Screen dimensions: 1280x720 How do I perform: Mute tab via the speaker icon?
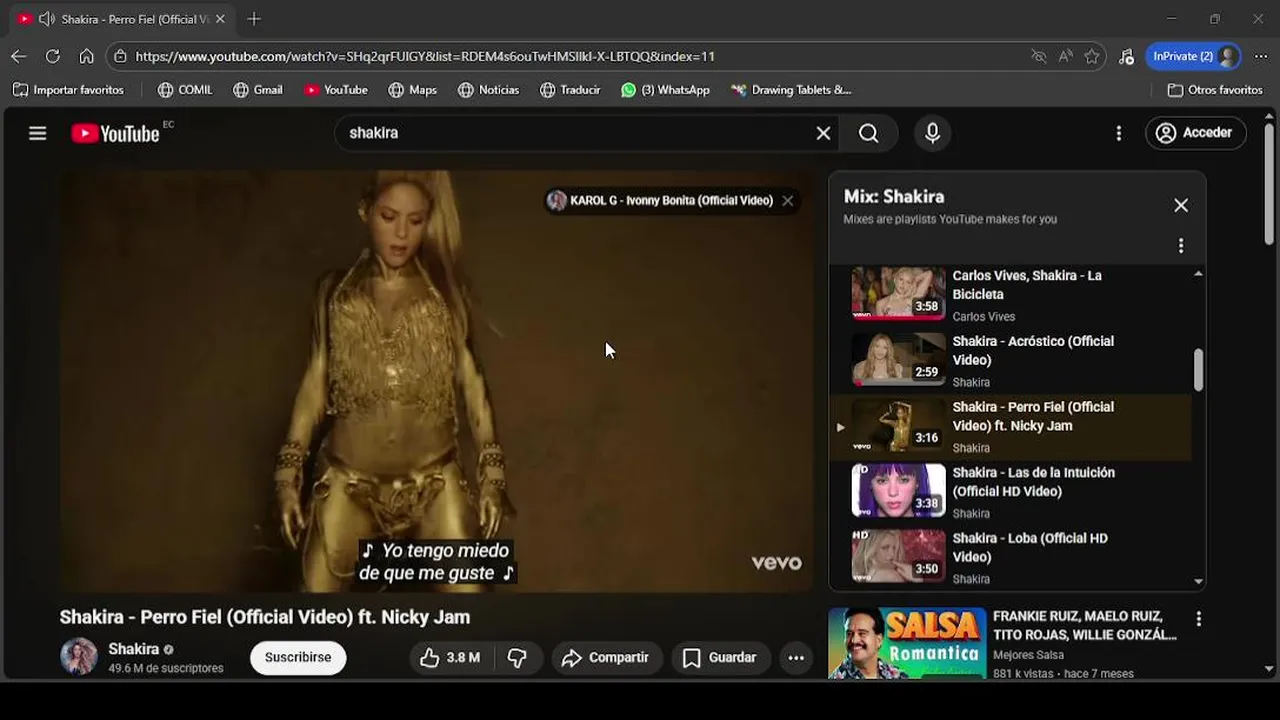pos(47,19)
